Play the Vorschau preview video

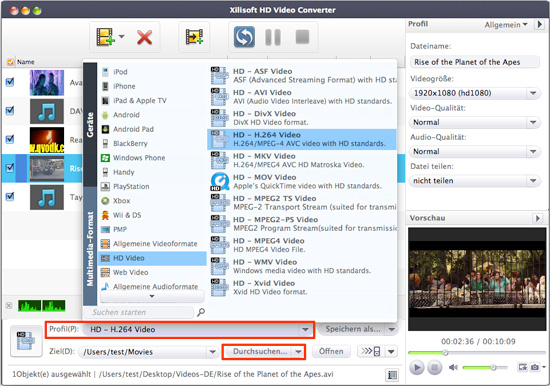[417, 367]
